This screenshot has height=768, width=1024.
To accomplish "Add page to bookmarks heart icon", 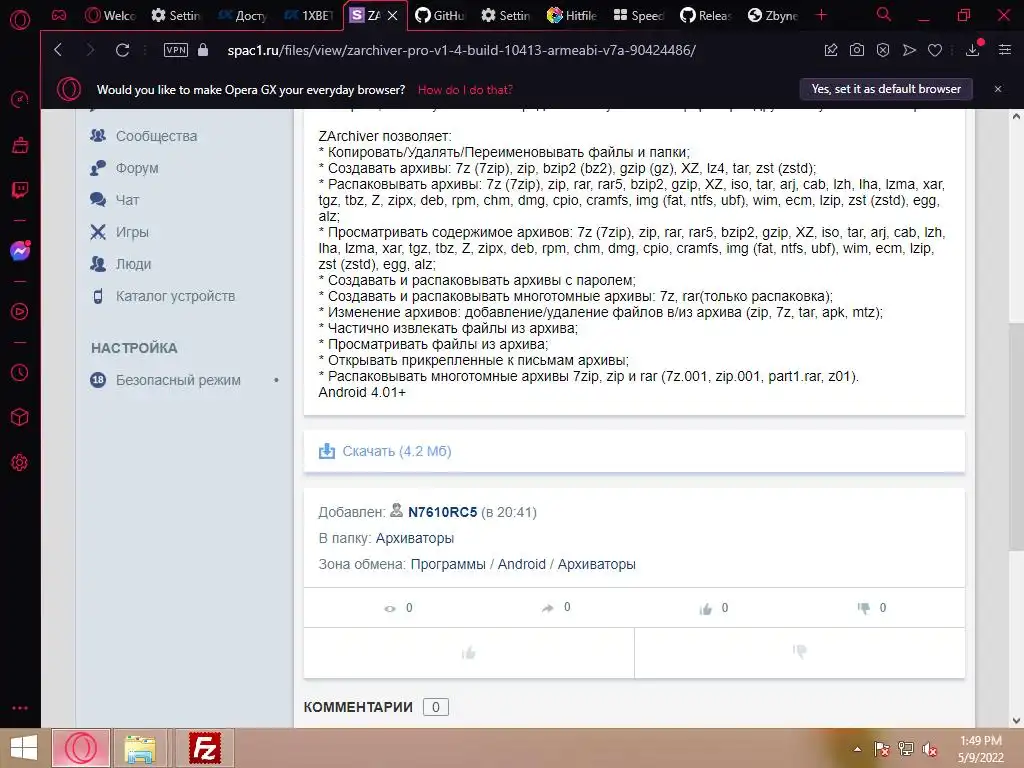I will (x=935, y=50).
